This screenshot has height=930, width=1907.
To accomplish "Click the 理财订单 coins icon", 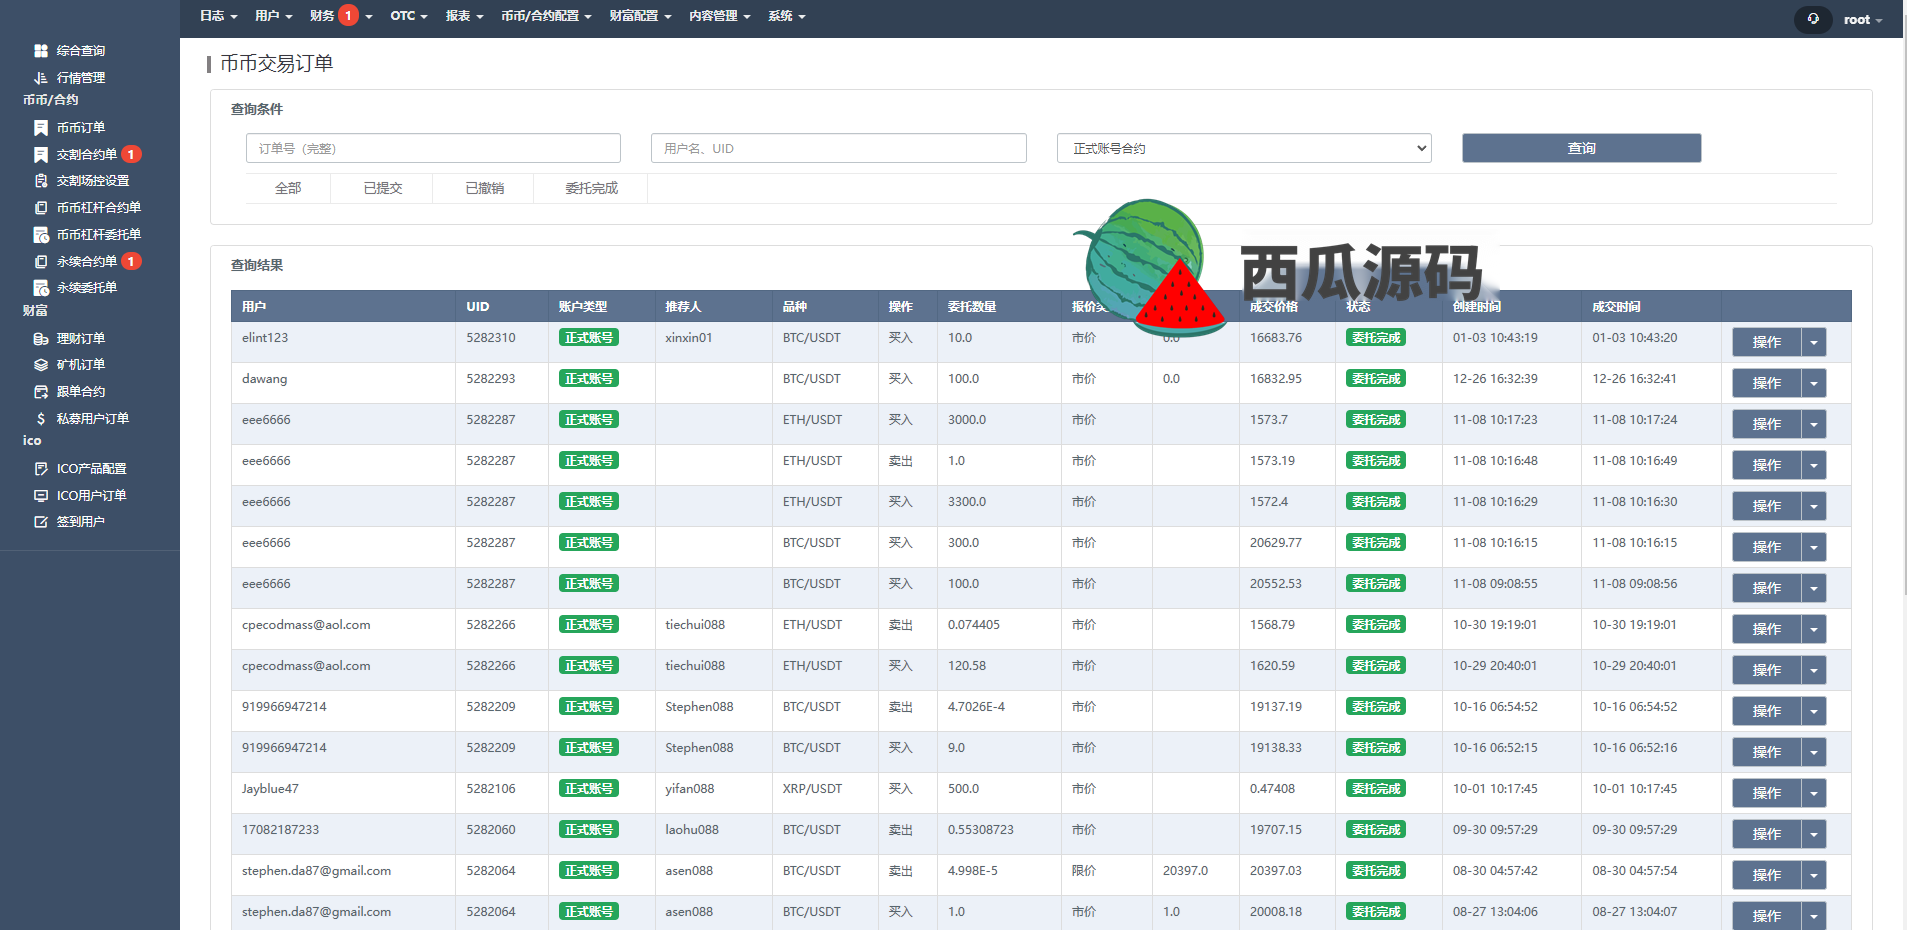I will coord(41,338).
